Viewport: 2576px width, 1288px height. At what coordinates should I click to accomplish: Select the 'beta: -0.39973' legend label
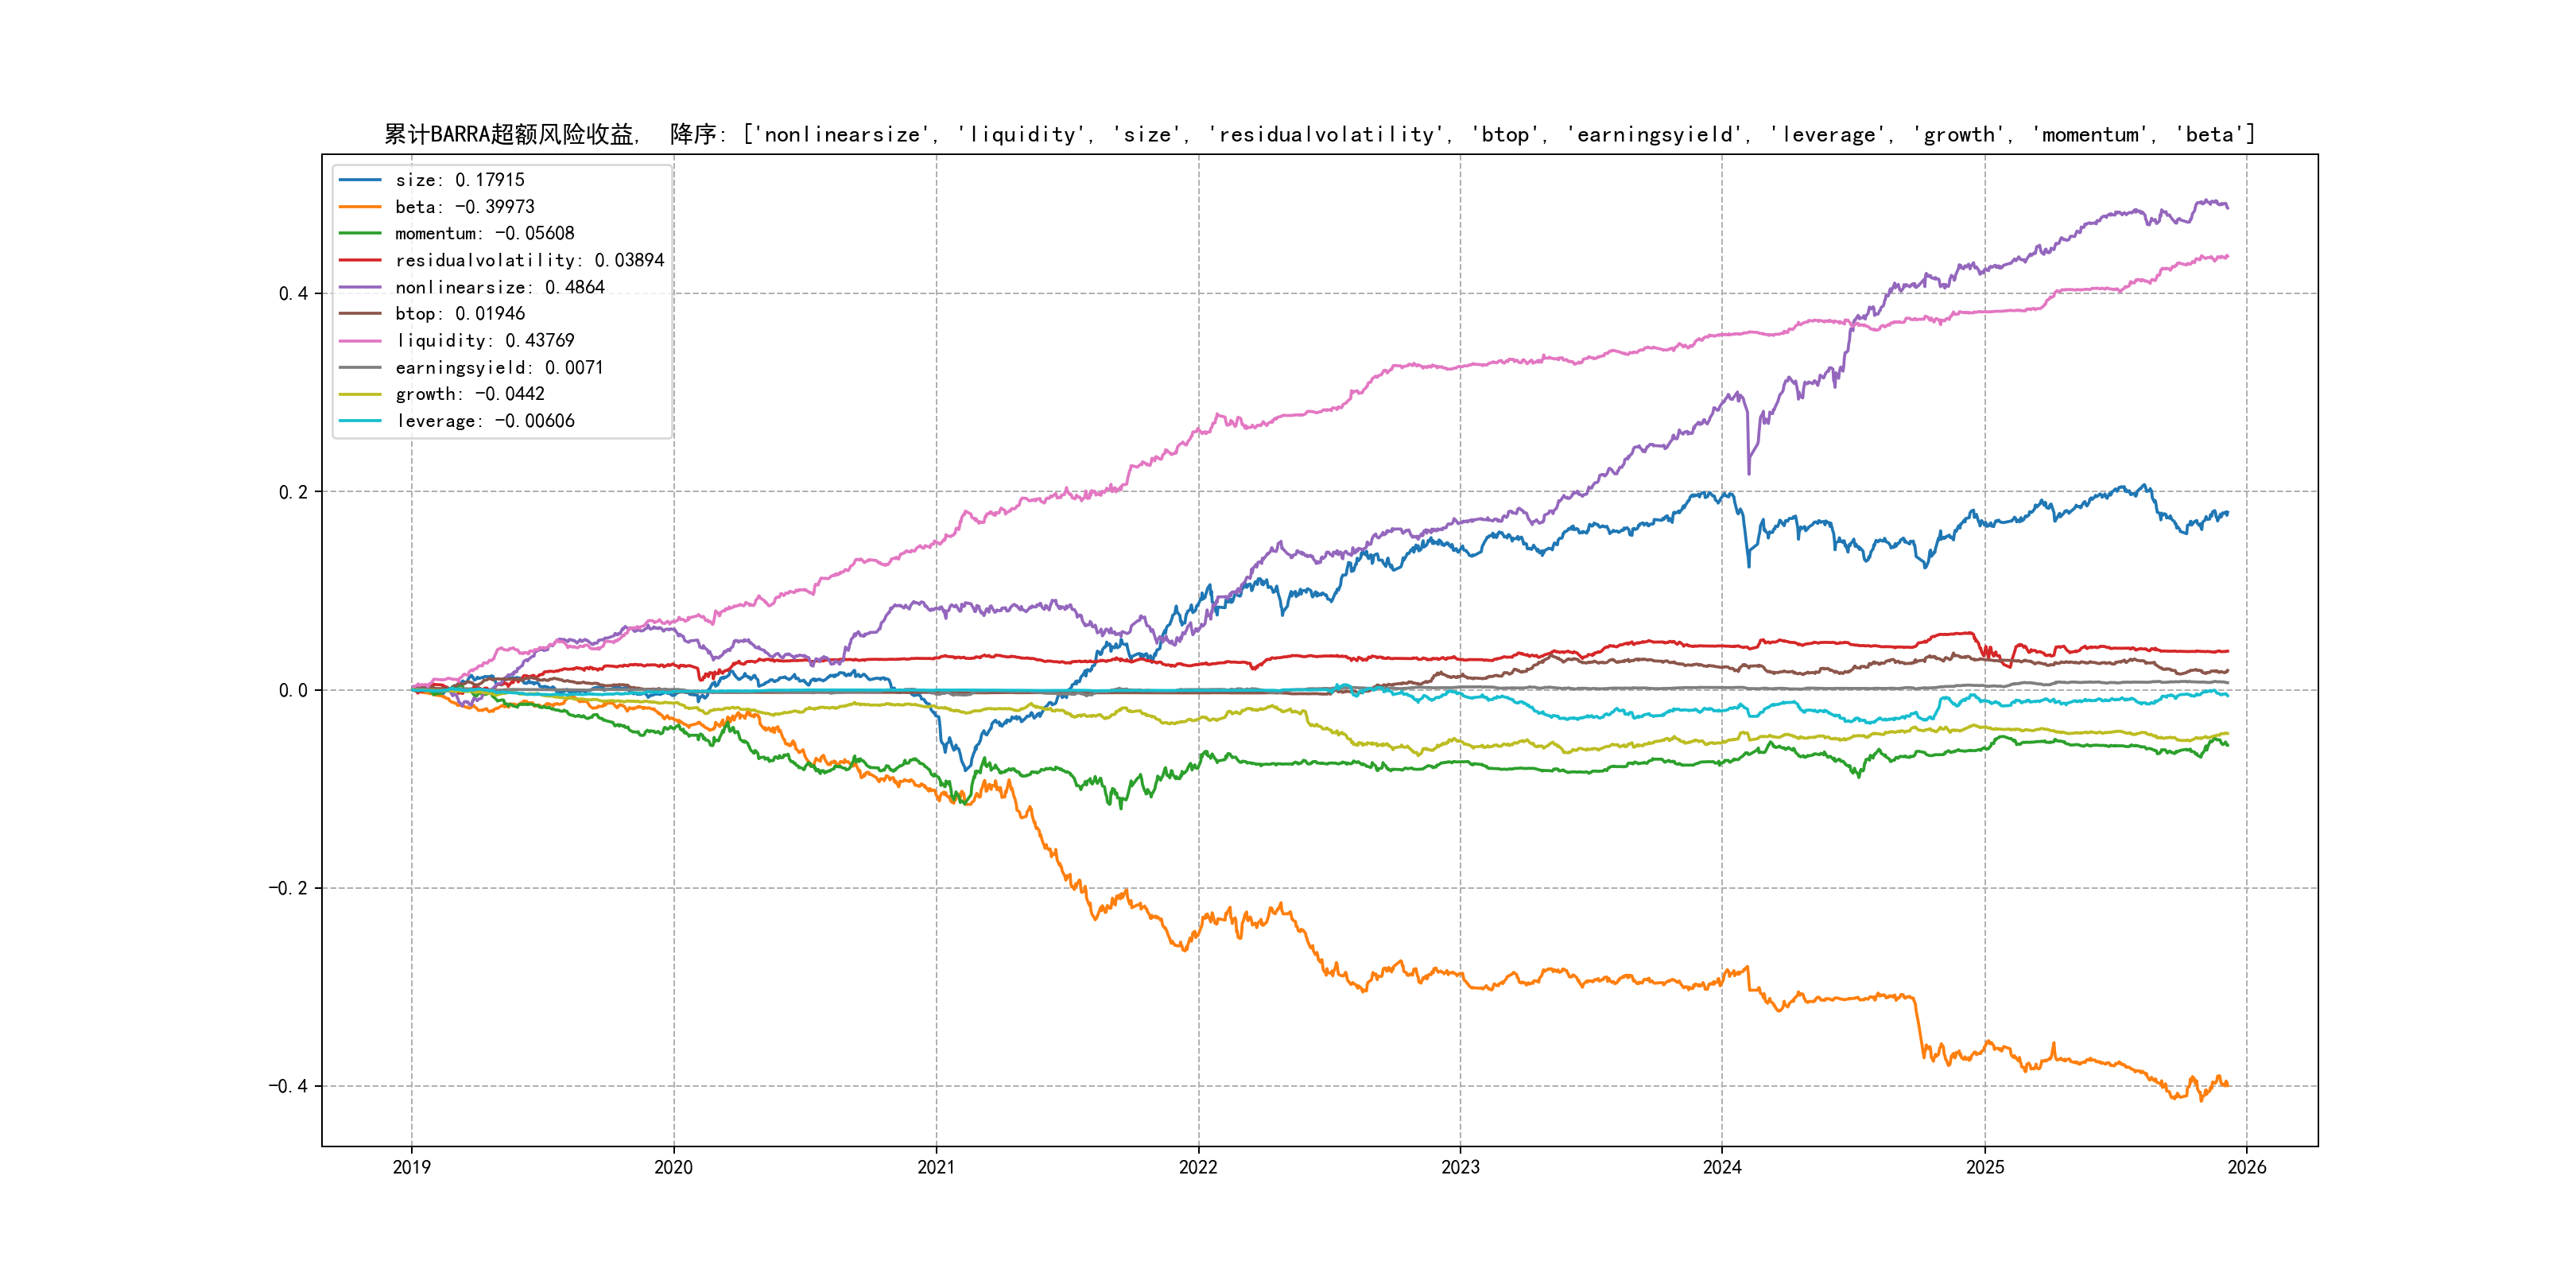464,207
